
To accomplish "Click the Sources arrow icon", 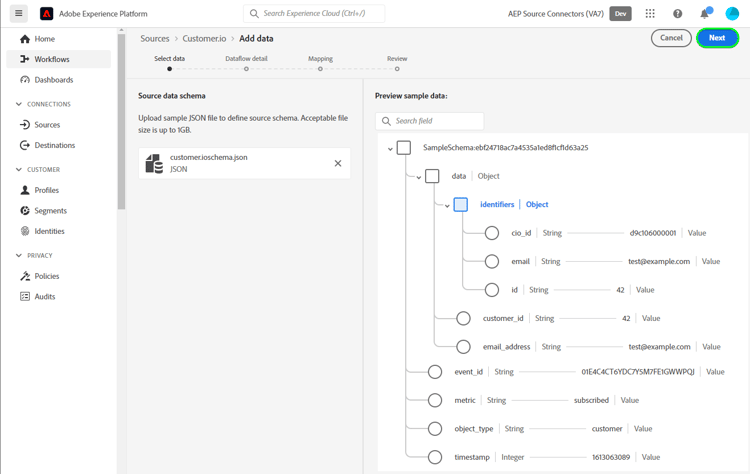I will [x=25, y=124].
